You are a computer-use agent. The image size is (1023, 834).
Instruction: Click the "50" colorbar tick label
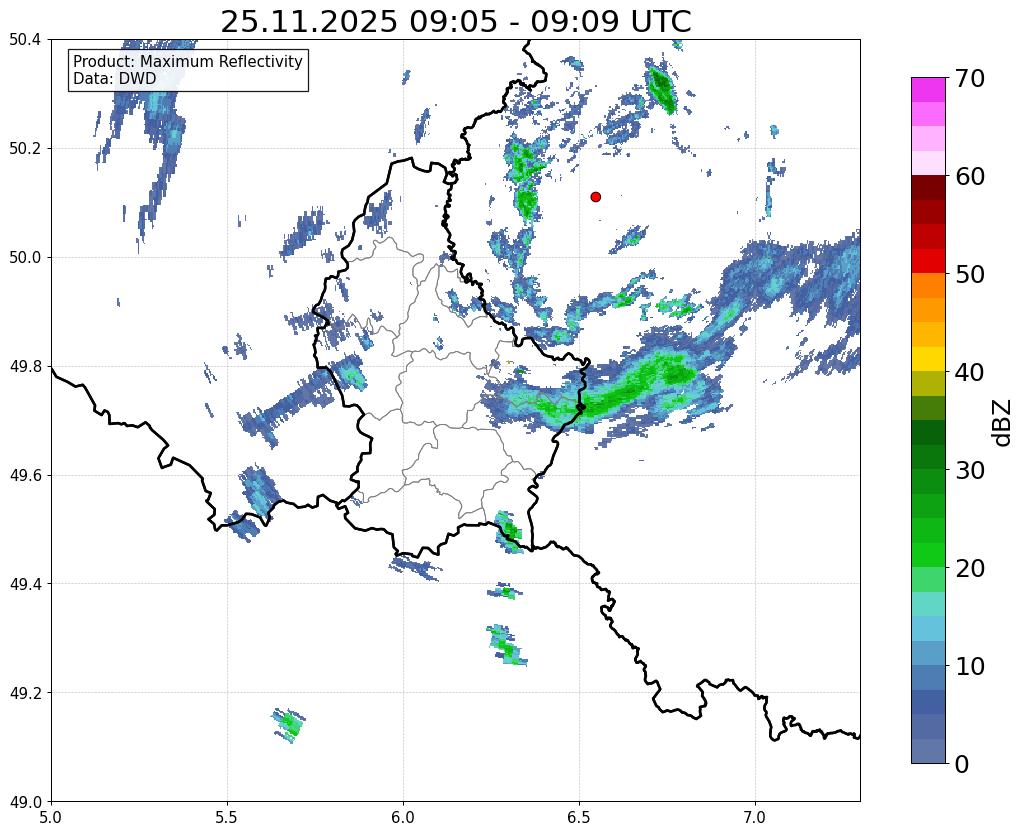click(x=970, y=274)
